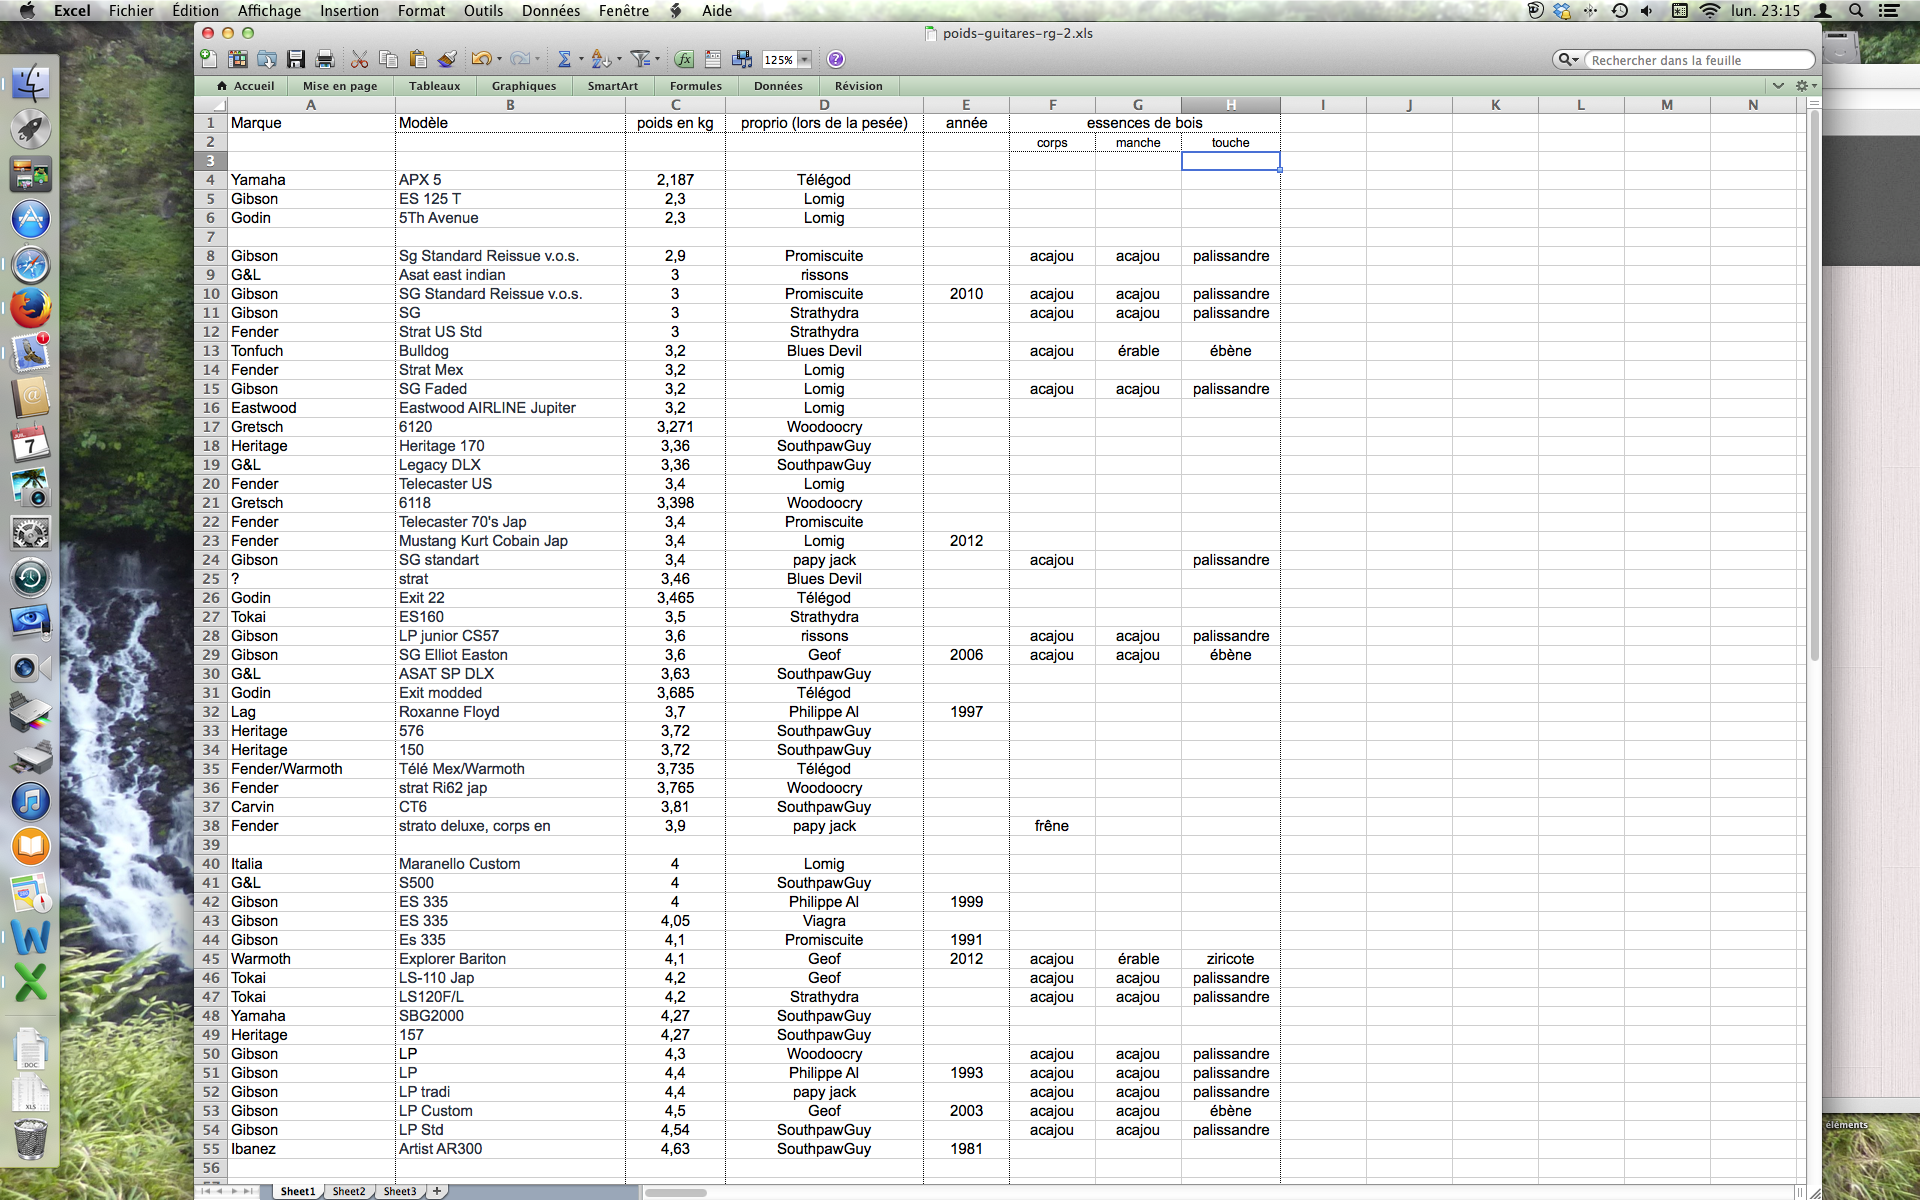Open the search options dropdown magnifier
This screenshot has width=1920, height=1200.
pos(1569,60)
